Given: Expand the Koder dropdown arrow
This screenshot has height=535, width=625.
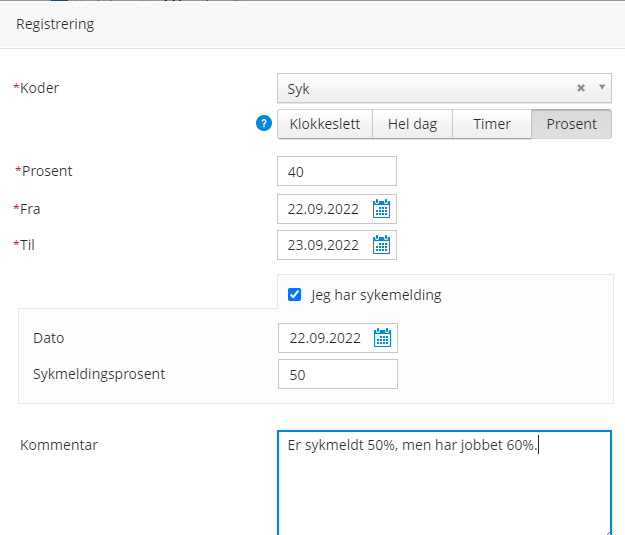Looking at the screenshot, I should [602, 87].
